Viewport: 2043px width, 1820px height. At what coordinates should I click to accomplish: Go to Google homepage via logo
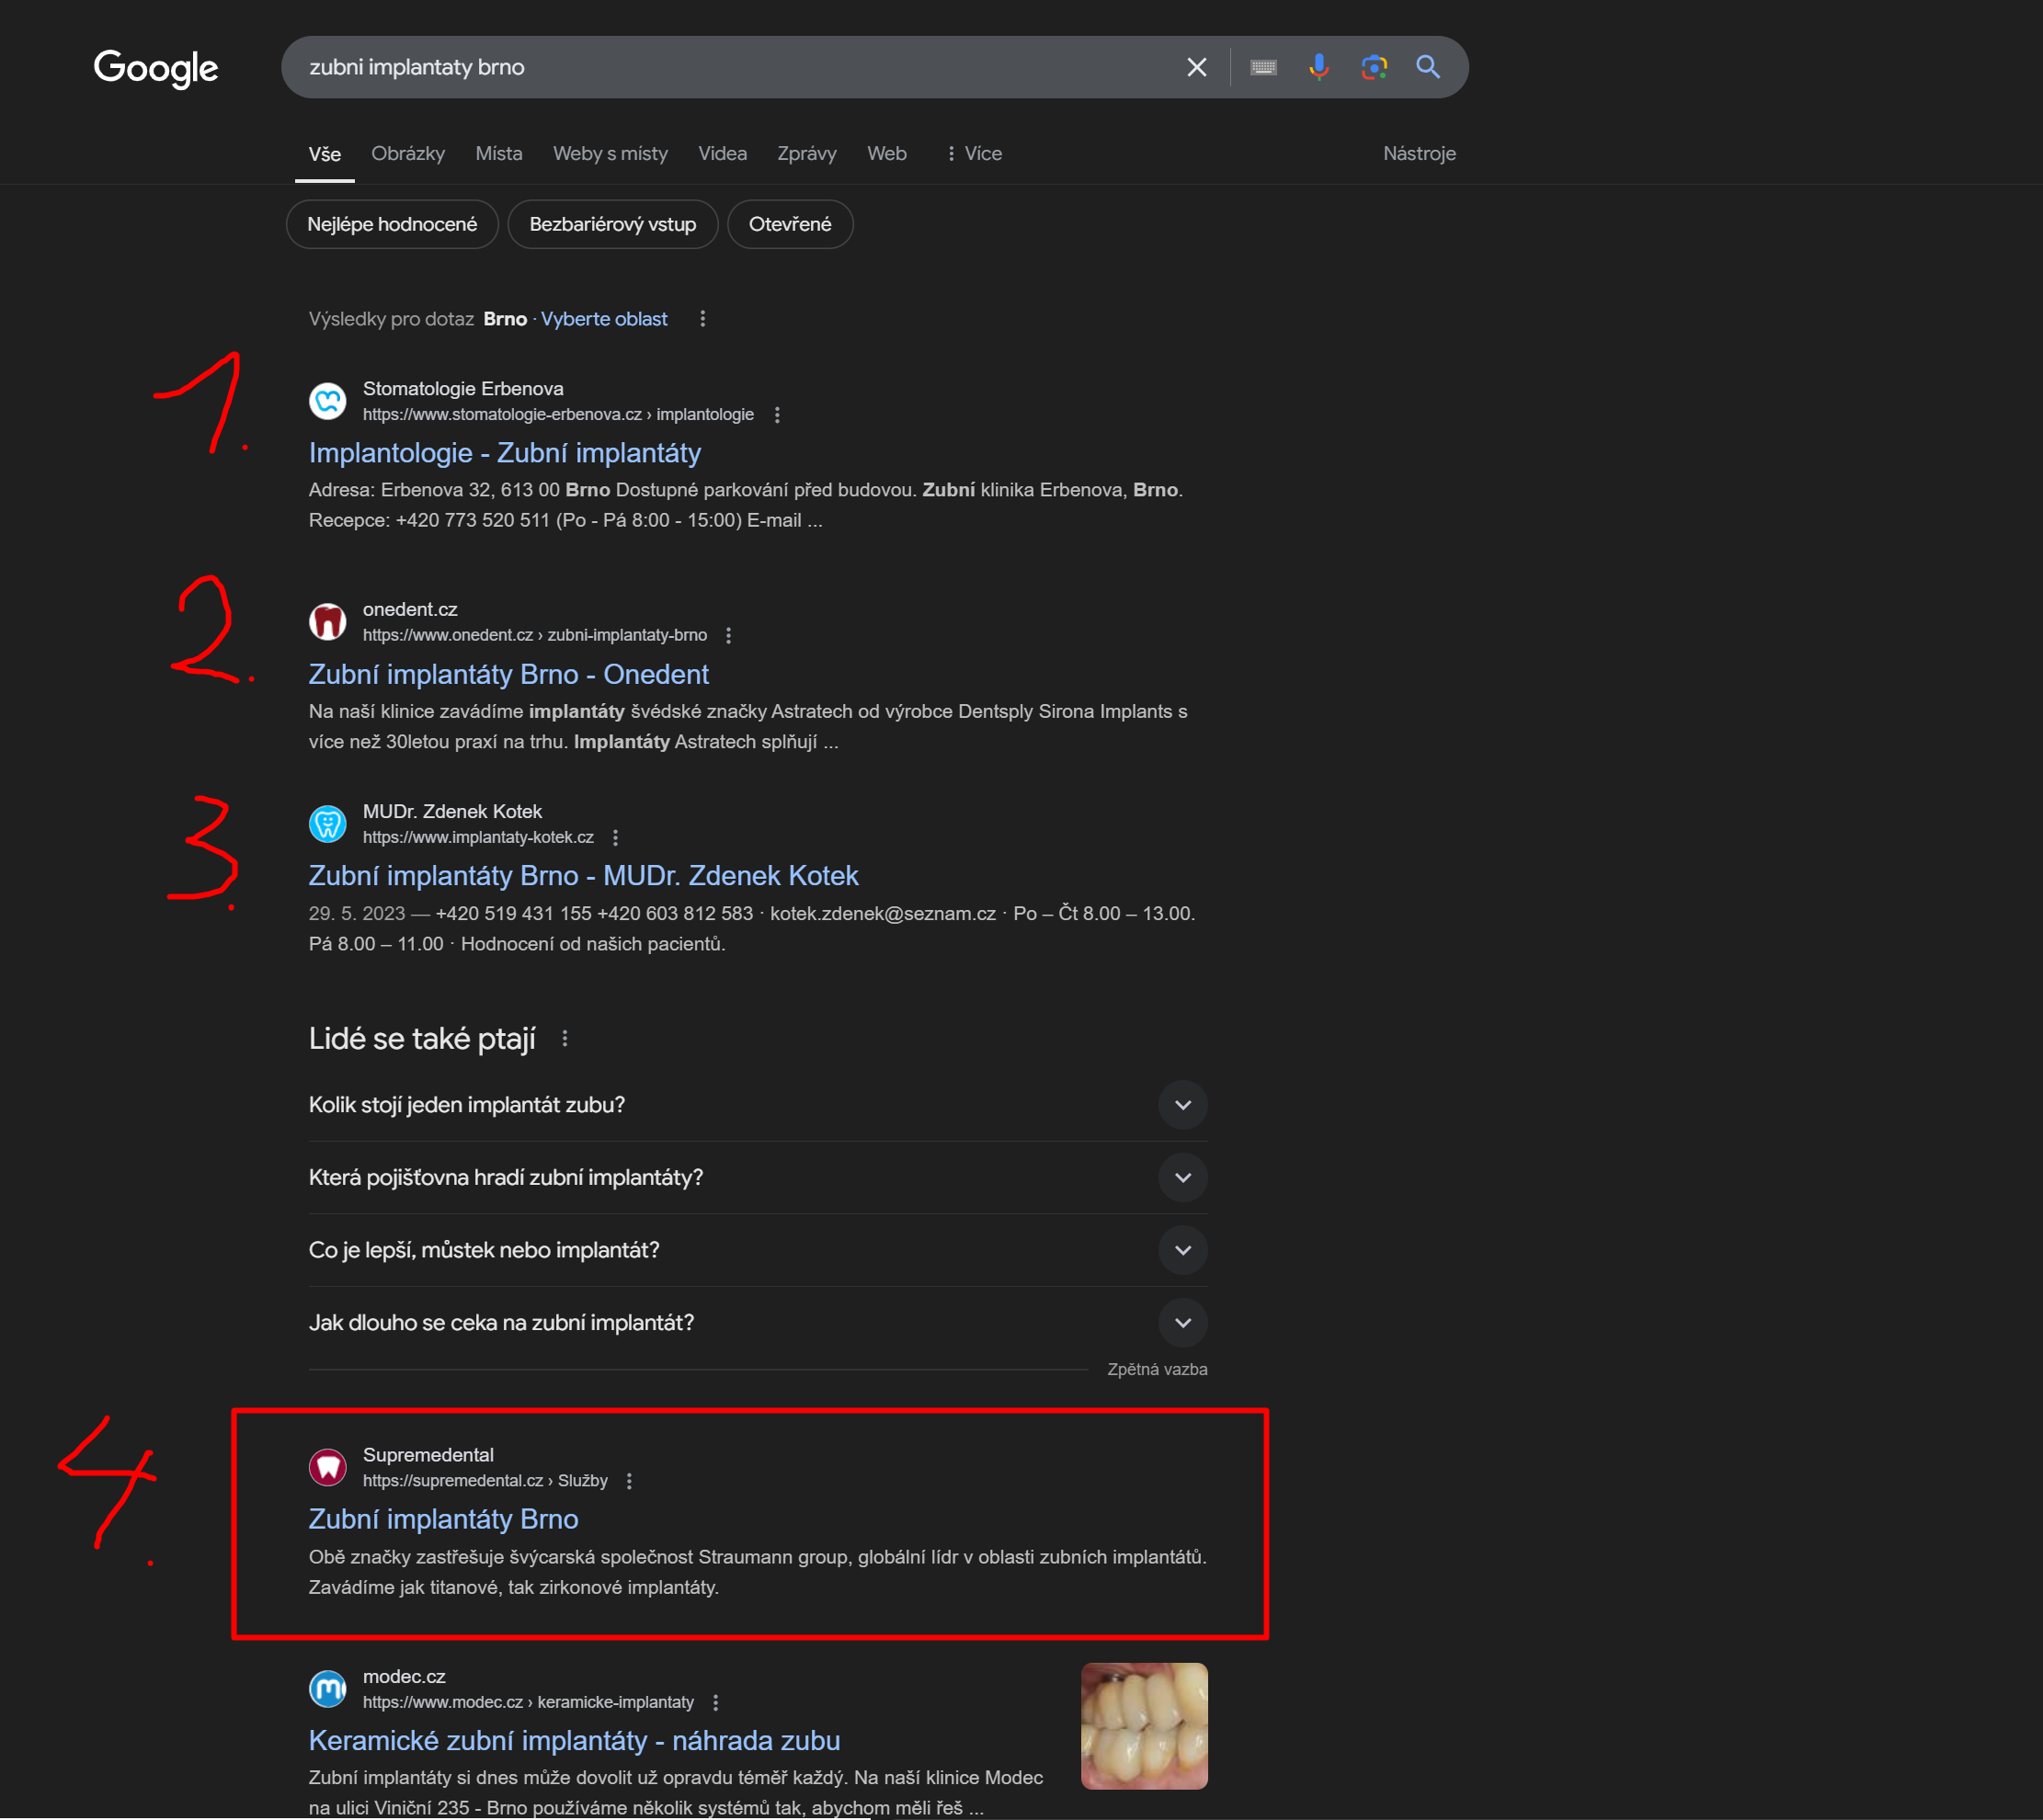[156, 68]
